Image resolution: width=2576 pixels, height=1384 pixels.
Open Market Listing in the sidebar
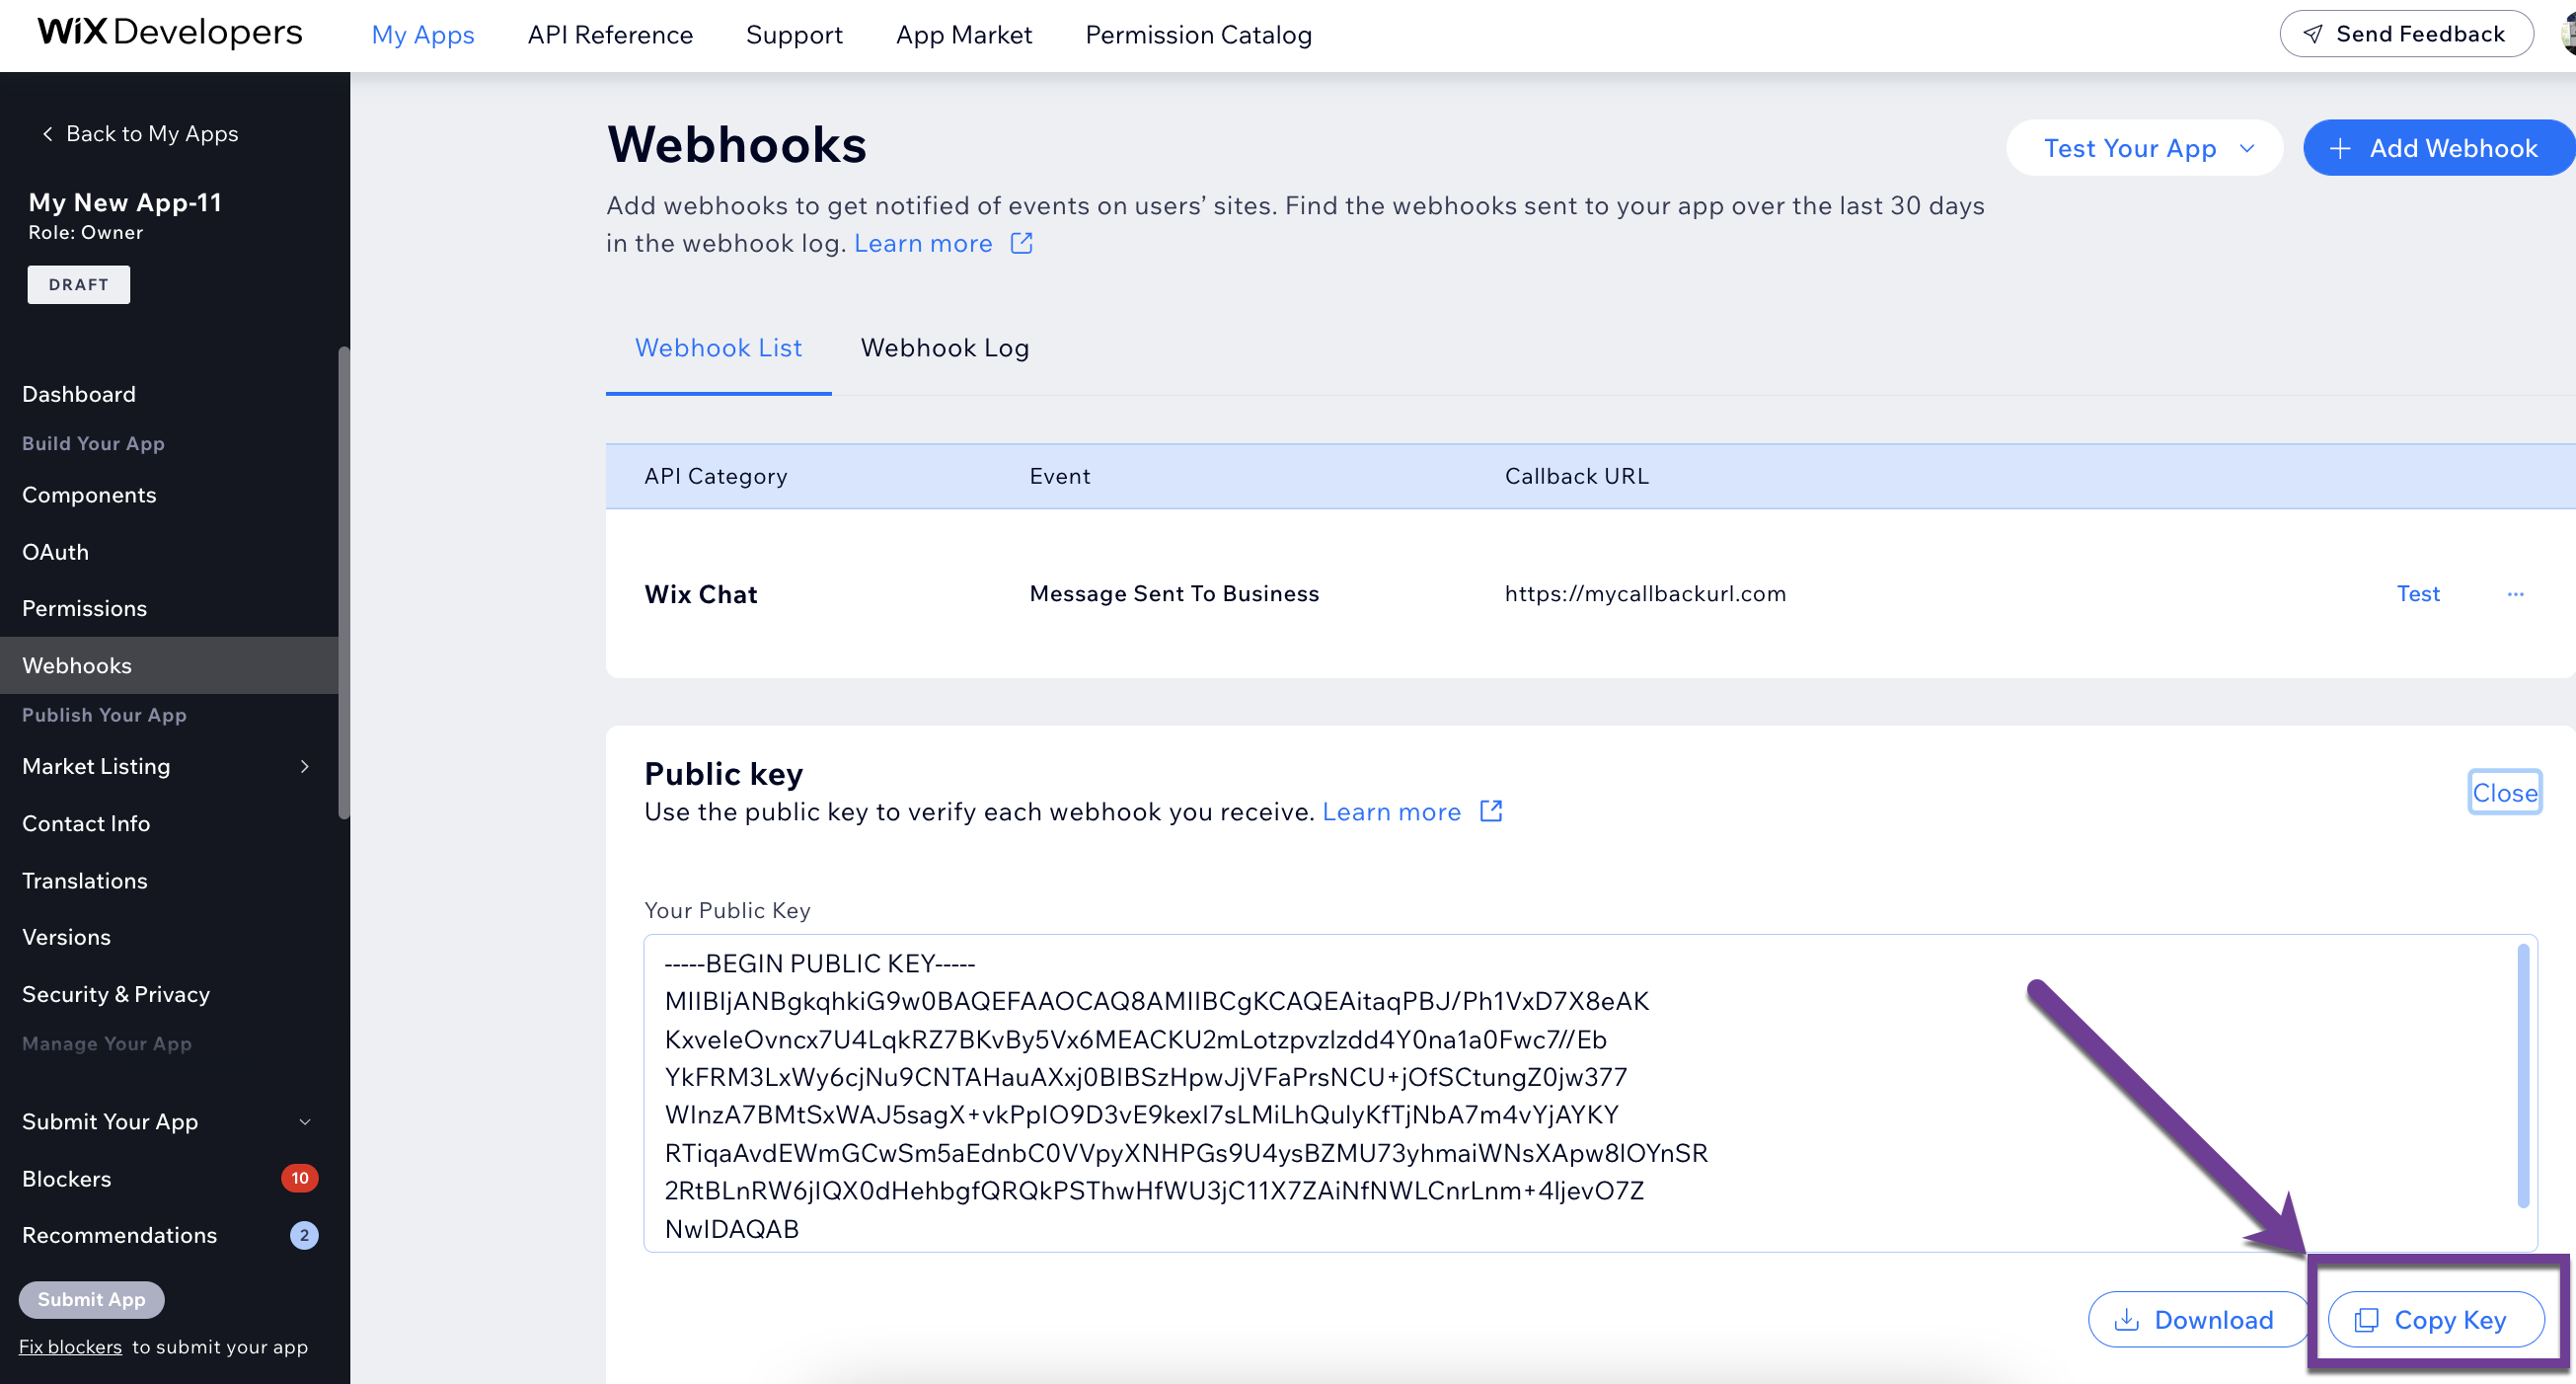(96, 766)
